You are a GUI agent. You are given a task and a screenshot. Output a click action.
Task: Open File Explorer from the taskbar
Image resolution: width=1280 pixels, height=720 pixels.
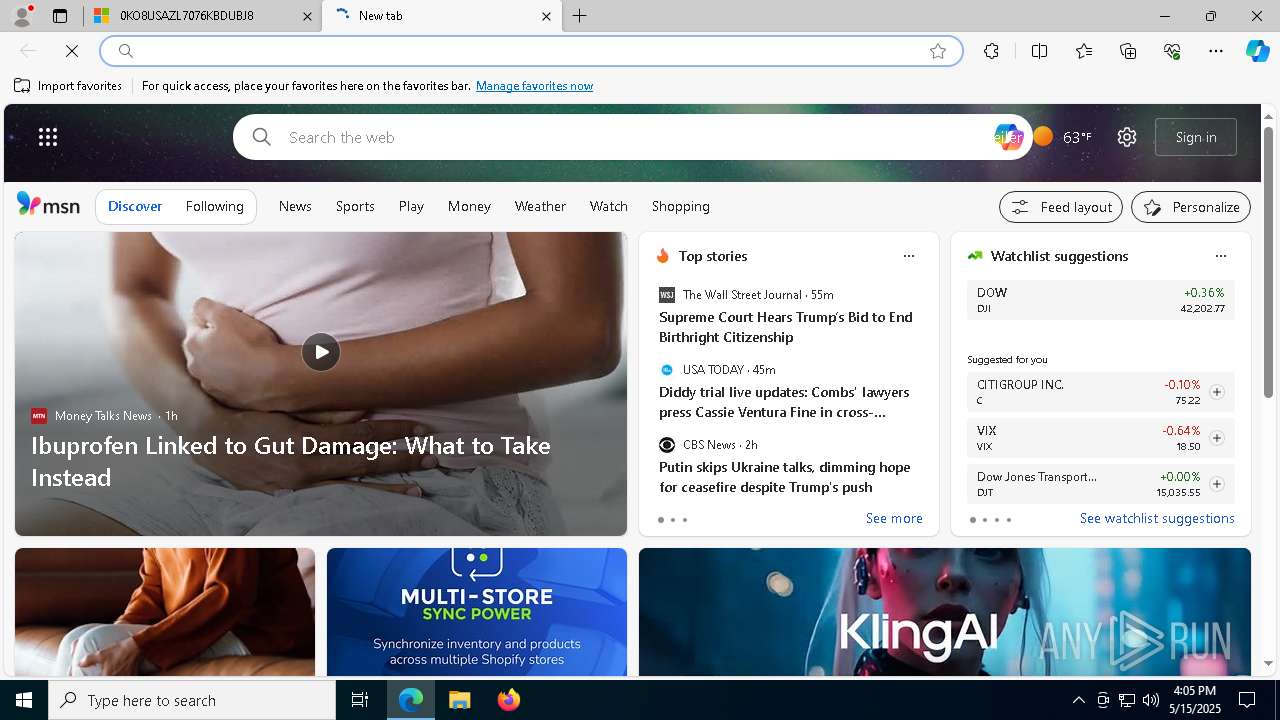(459, 700)
